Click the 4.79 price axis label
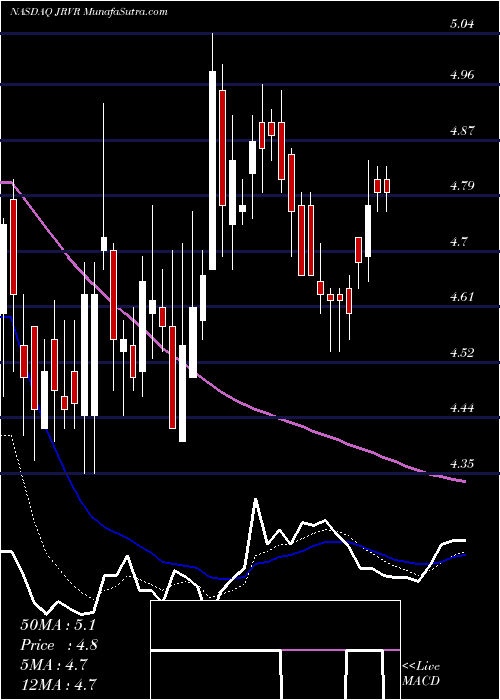This screenshot has width=500, height=700. tap(462, 186)
